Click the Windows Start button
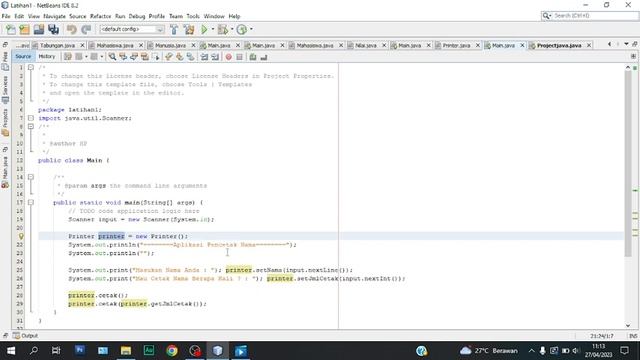The width and height of the screenshot is (640, 360). pos(11,351)
